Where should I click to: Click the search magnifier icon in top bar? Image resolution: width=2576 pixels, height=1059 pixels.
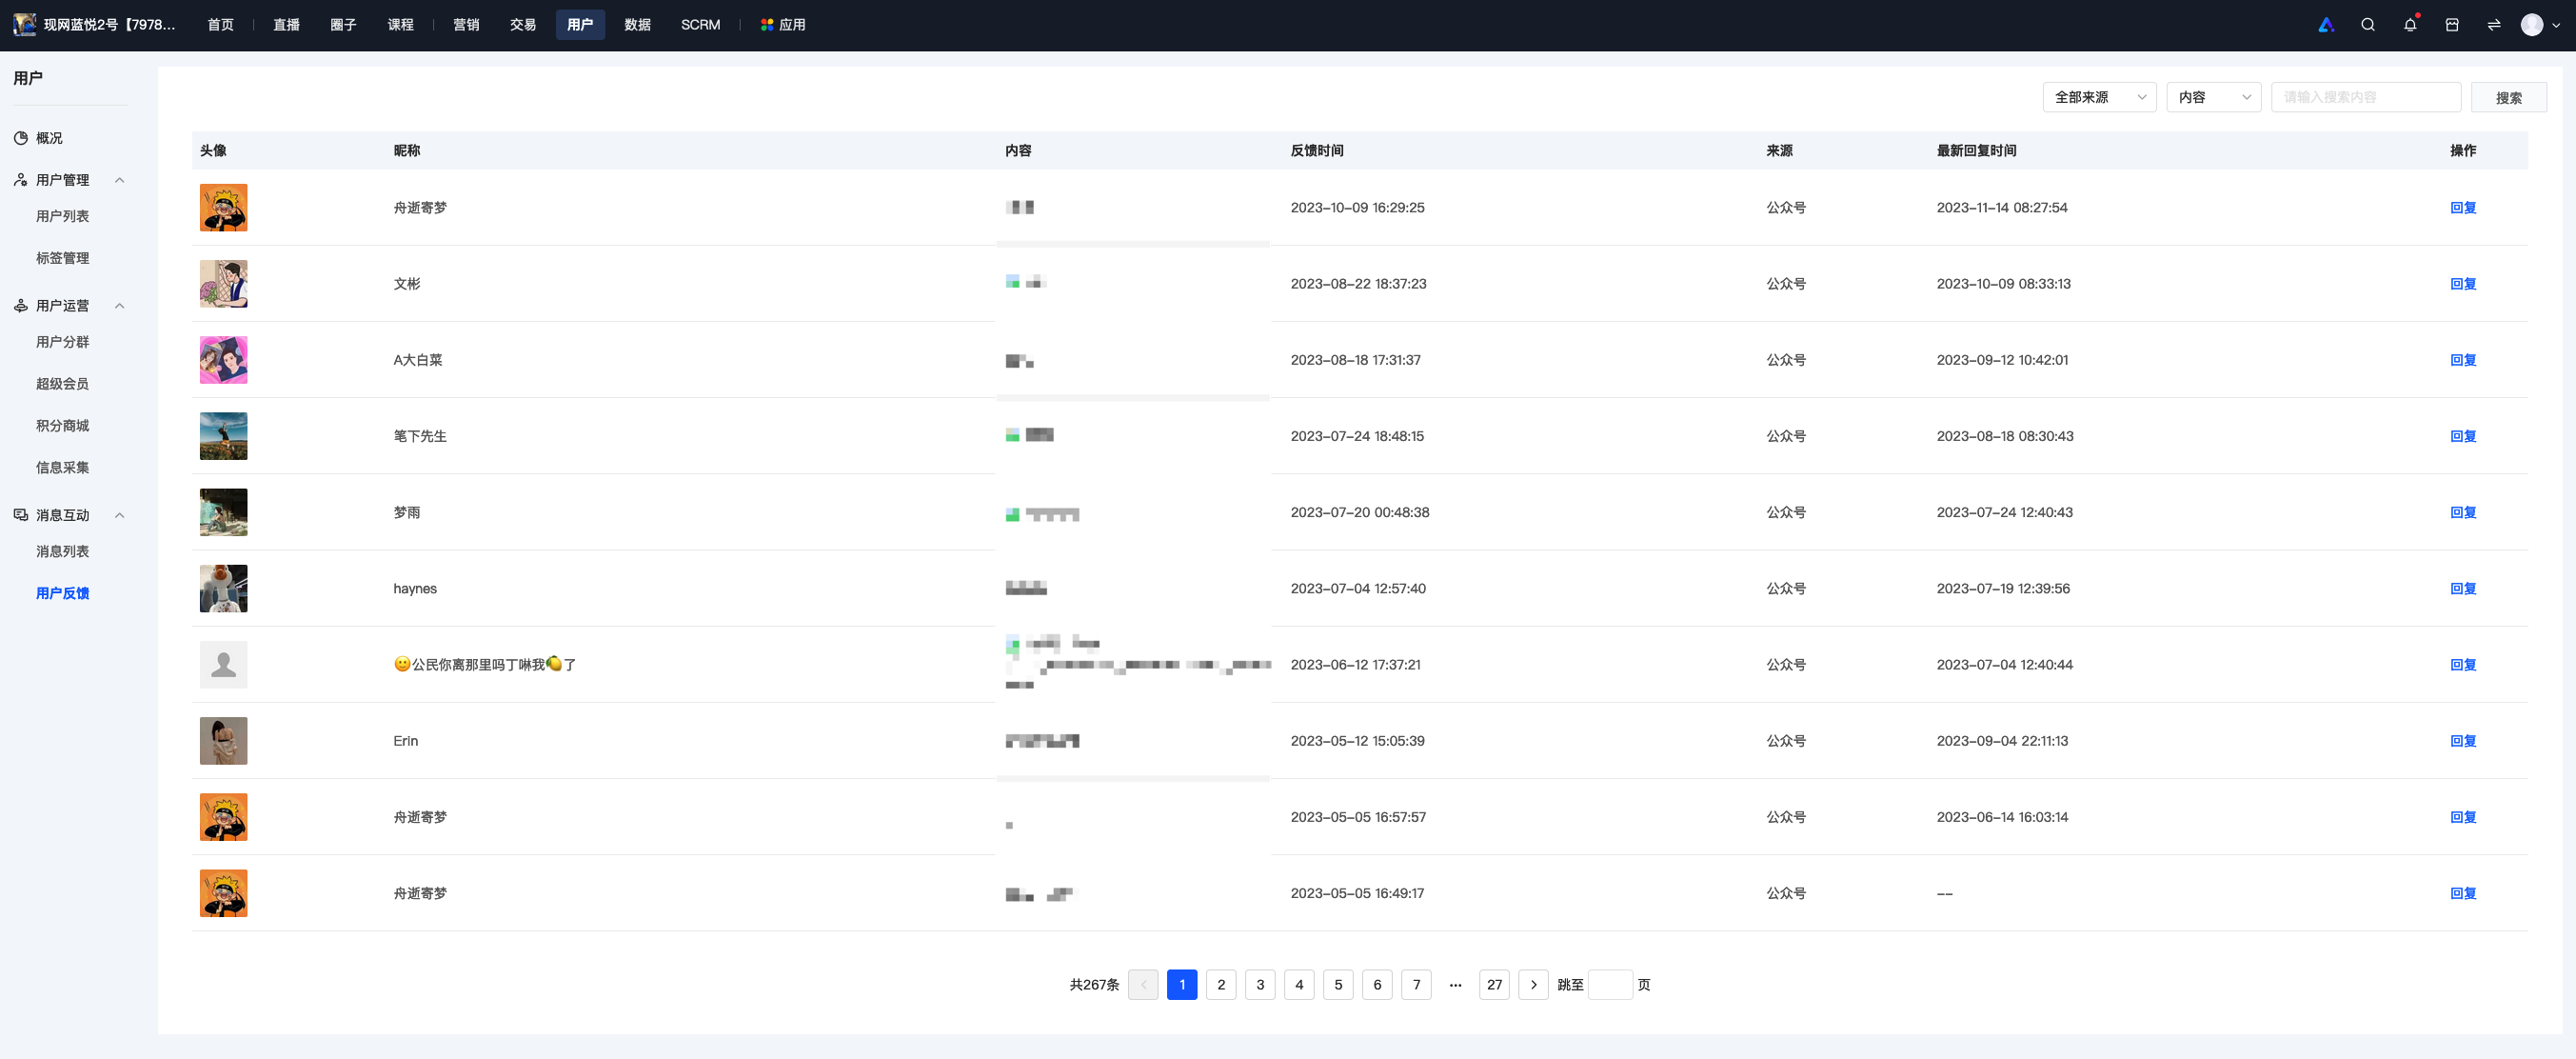tap(2367, 25)
